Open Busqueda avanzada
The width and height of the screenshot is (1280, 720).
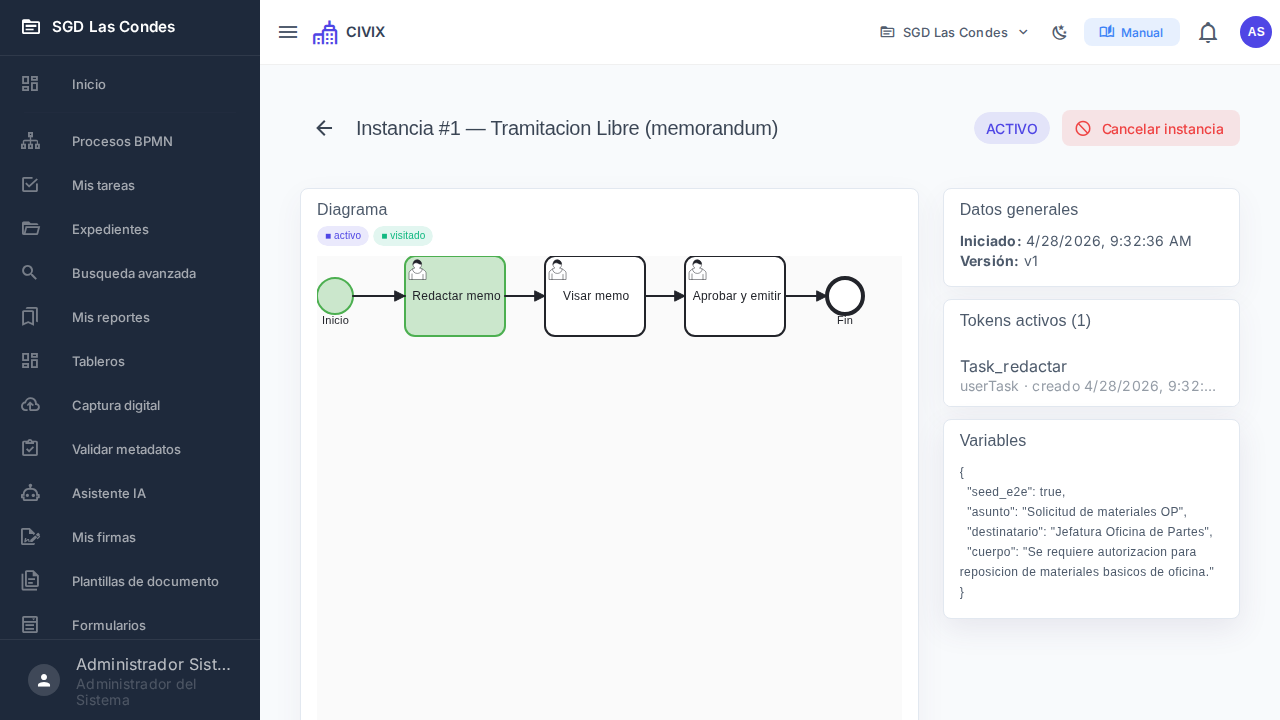pos(130,273)
